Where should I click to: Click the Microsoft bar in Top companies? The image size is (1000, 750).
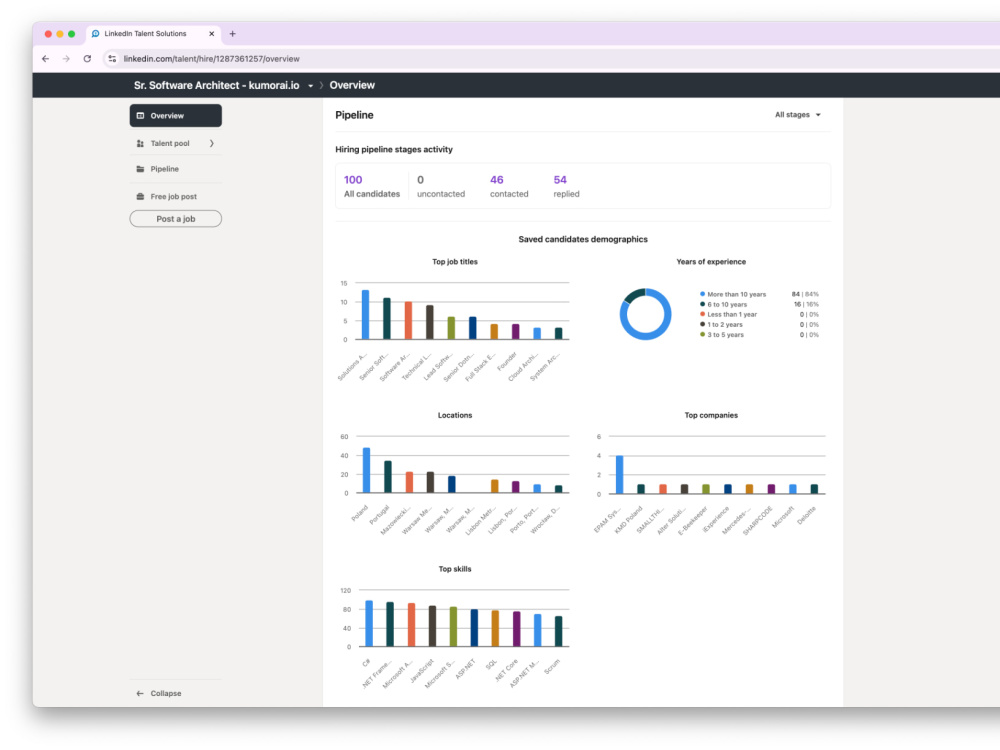pyautogui.click(x=793, y=489)
